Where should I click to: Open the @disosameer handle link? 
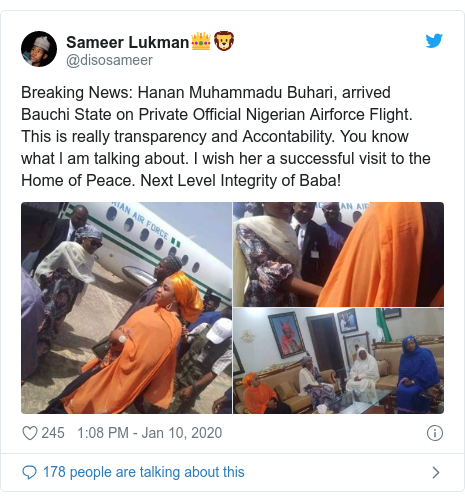pyautogui.click(x=109, y=60)
